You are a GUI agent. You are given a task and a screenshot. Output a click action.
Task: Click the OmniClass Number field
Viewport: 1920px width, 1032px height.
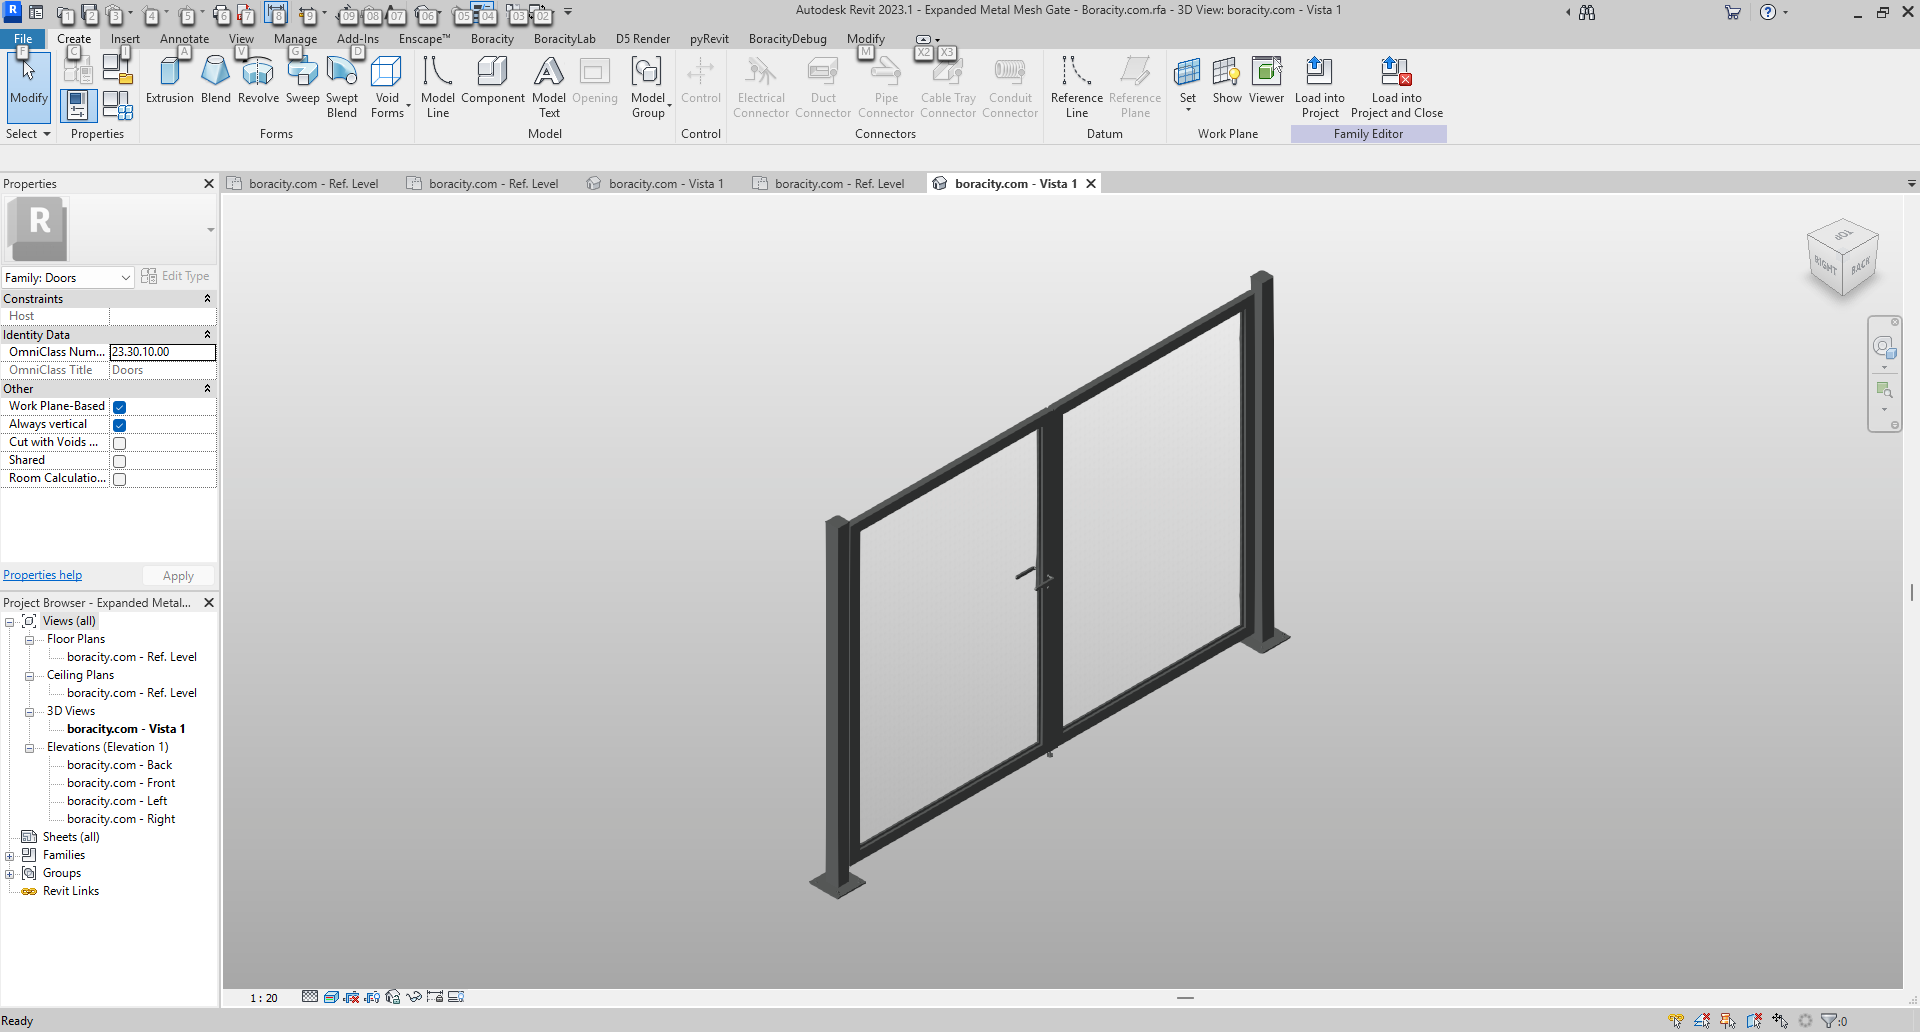[162, 352]
